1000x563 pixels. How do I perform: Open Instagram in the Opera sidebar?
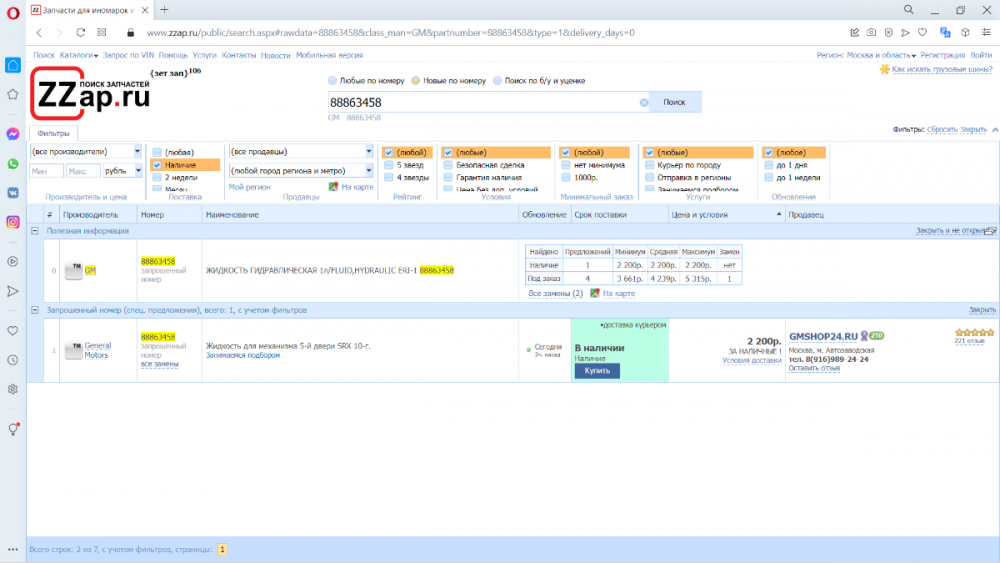point(13,222)
